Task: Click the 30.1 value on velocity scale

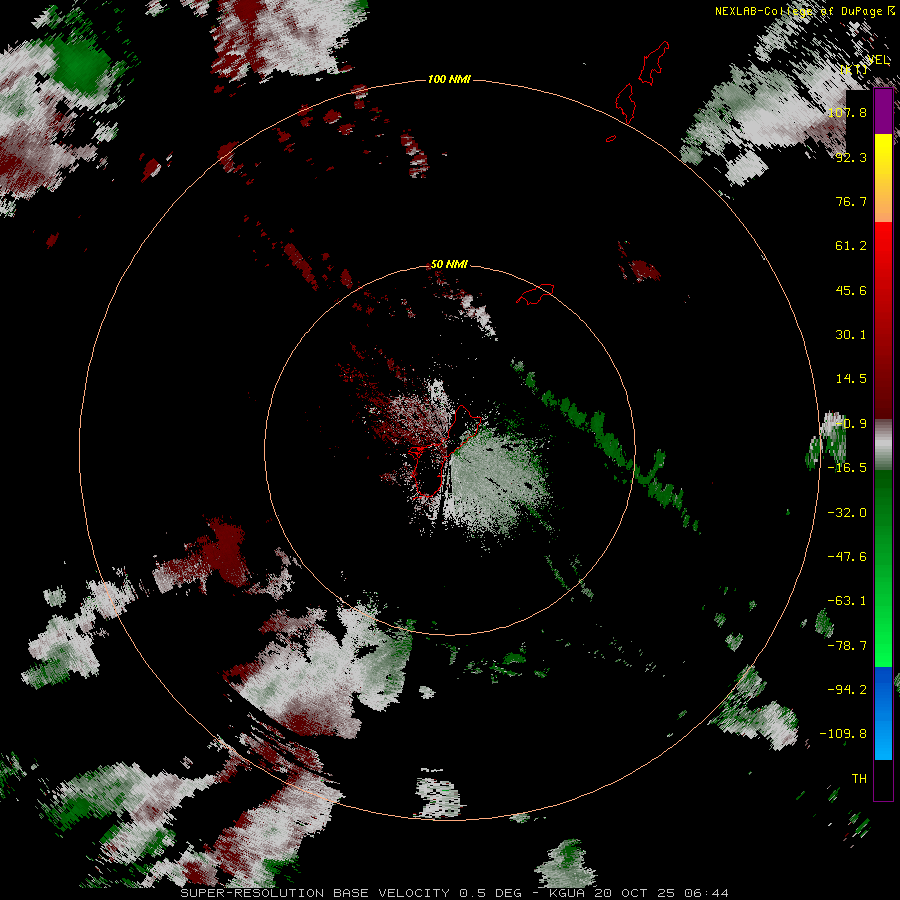Action: click(851, 335)
